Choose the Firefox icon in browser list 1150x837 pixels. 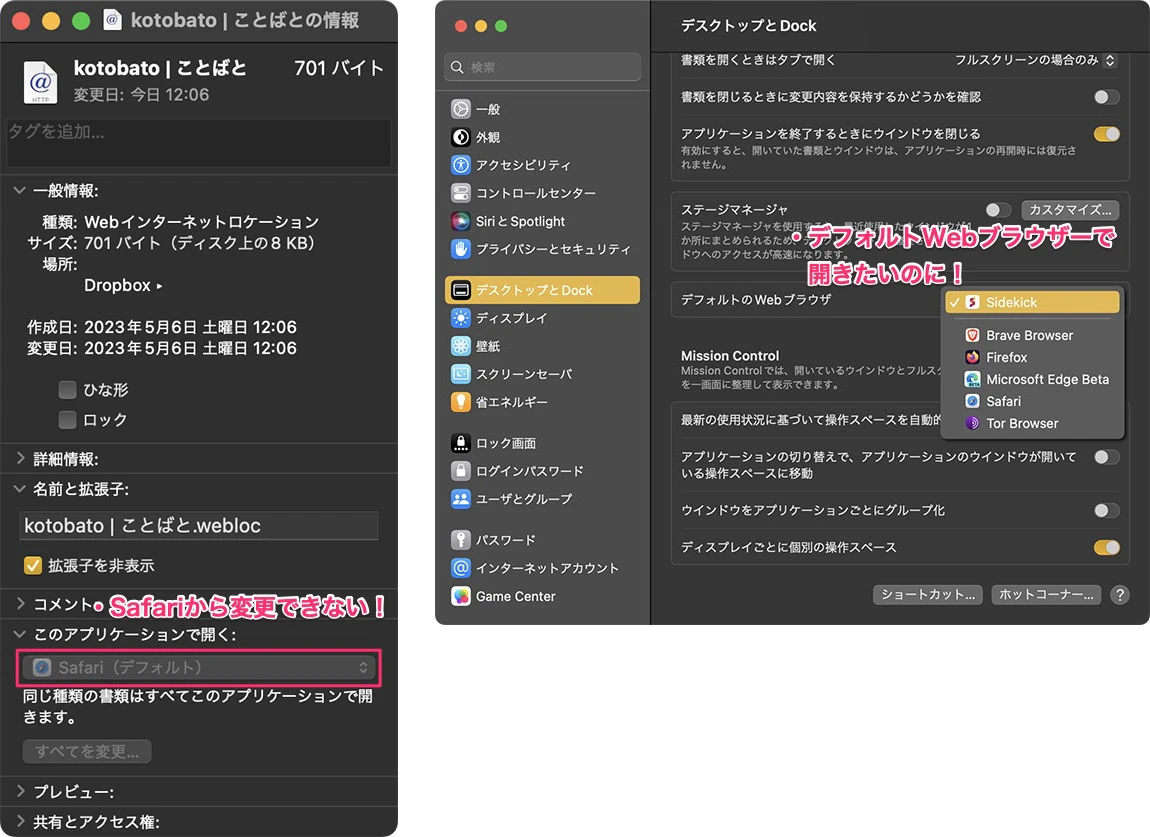click(972, 357)
